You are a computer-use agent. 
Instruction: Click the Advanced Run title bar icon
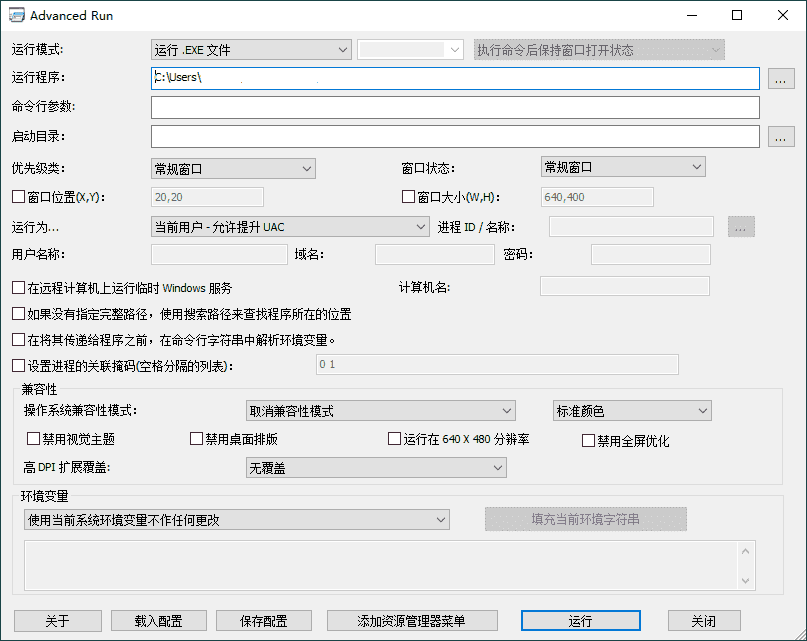pos(16,16)
